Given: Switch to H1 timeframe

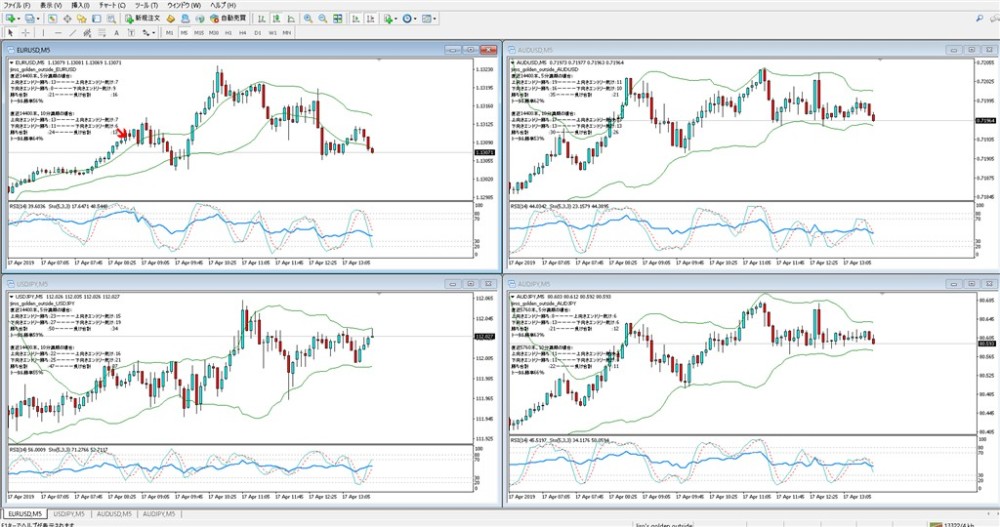Looking at the screenshot, I should [x=229, y=33].
